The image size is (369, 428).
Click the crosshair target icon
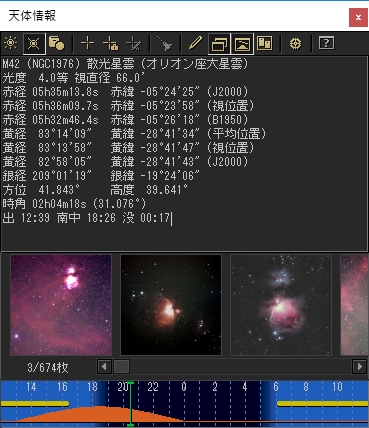[295, 43]
